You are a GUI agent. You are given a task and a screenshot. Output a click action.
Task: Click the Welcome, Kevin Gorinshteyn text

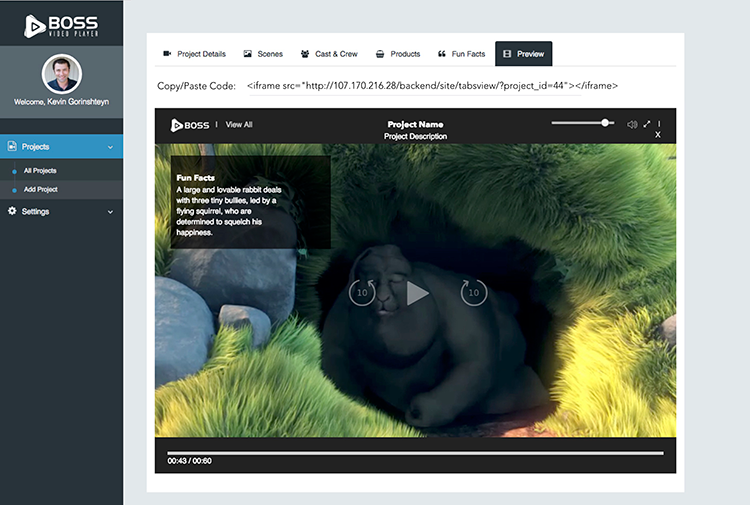click(61, 102)
